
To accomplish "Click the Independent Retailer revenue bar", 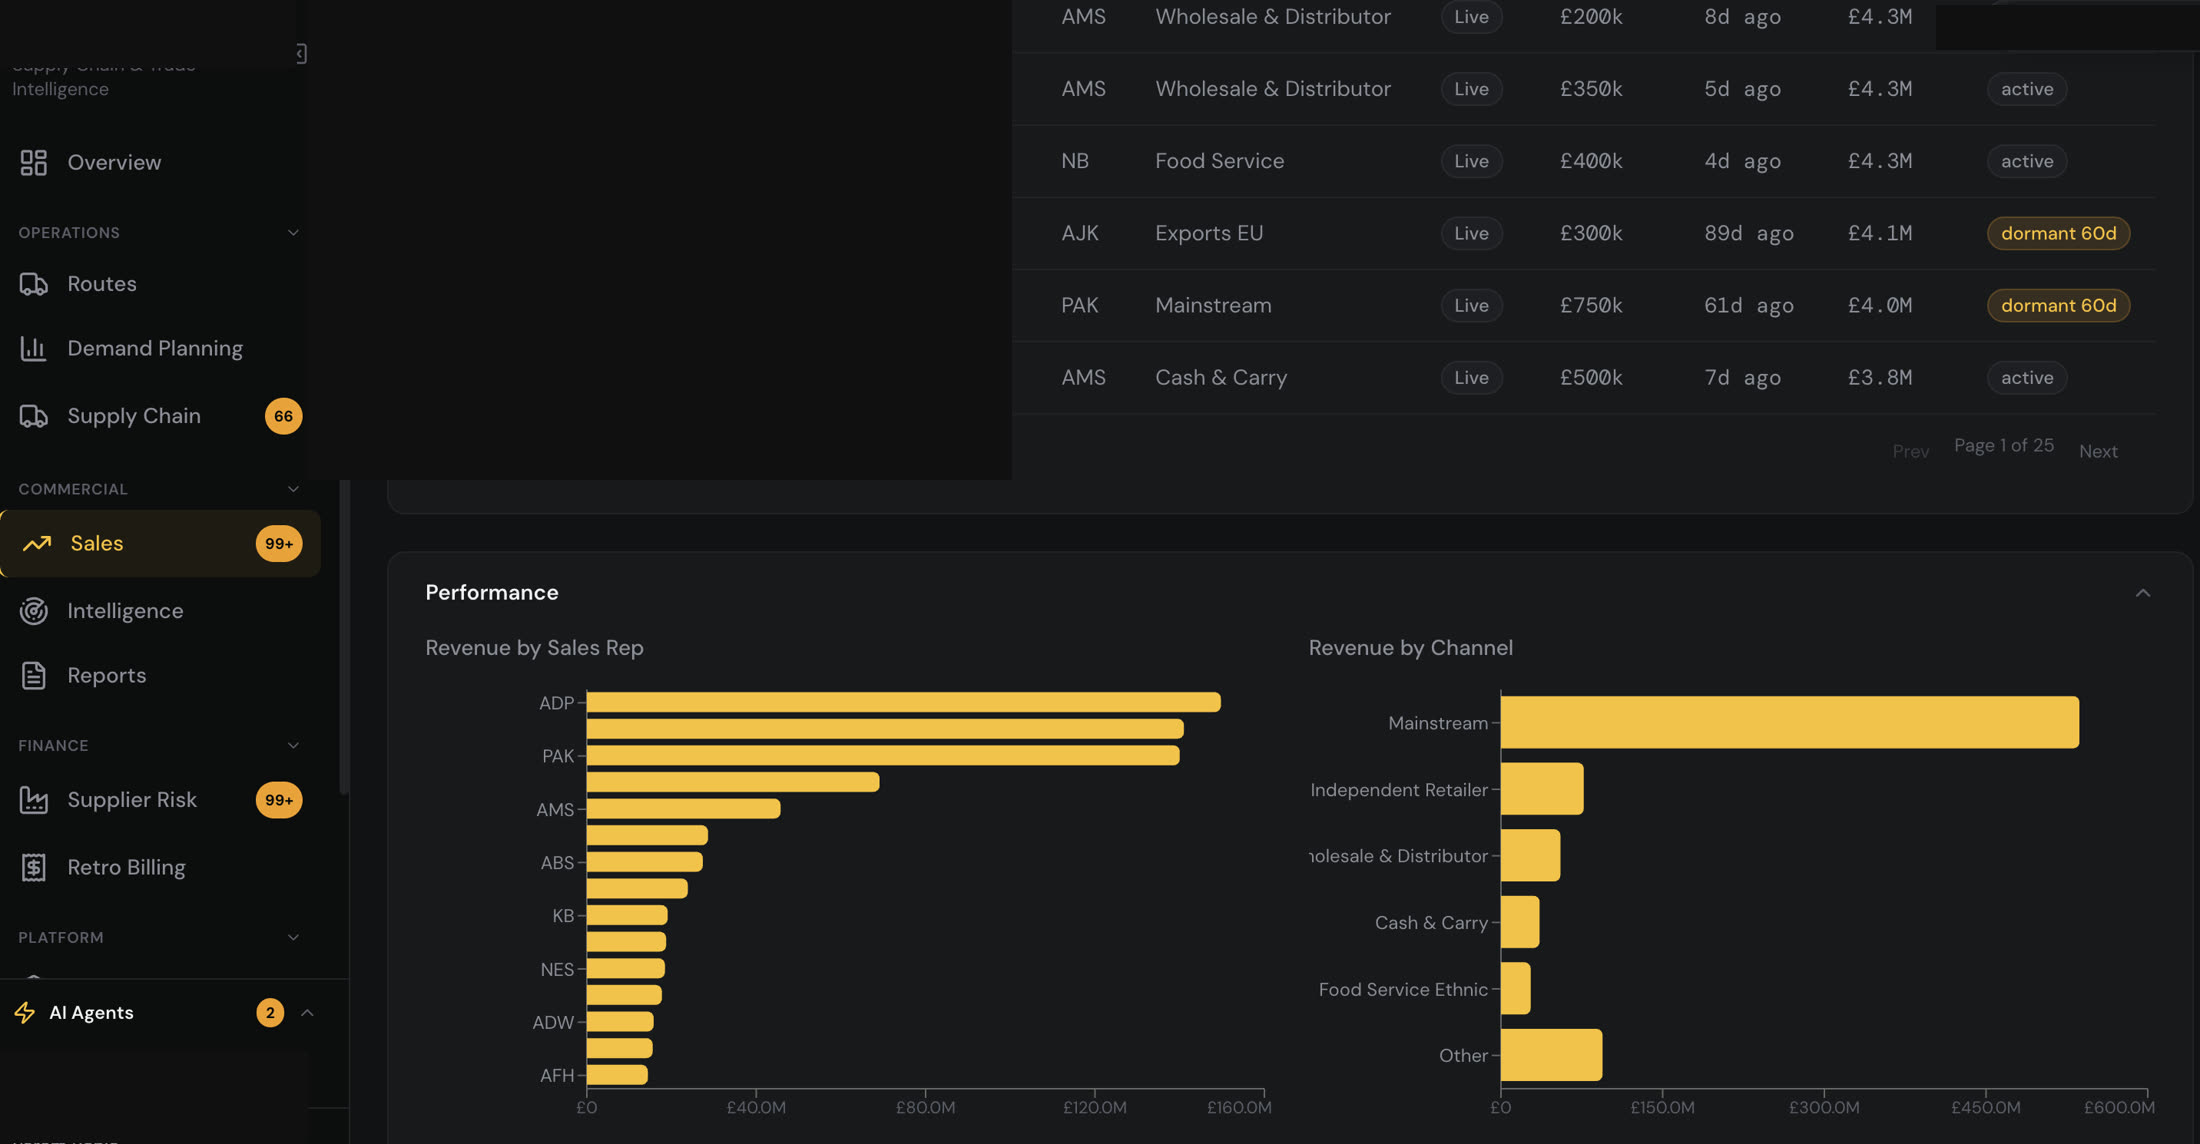I will point(1542,789).
